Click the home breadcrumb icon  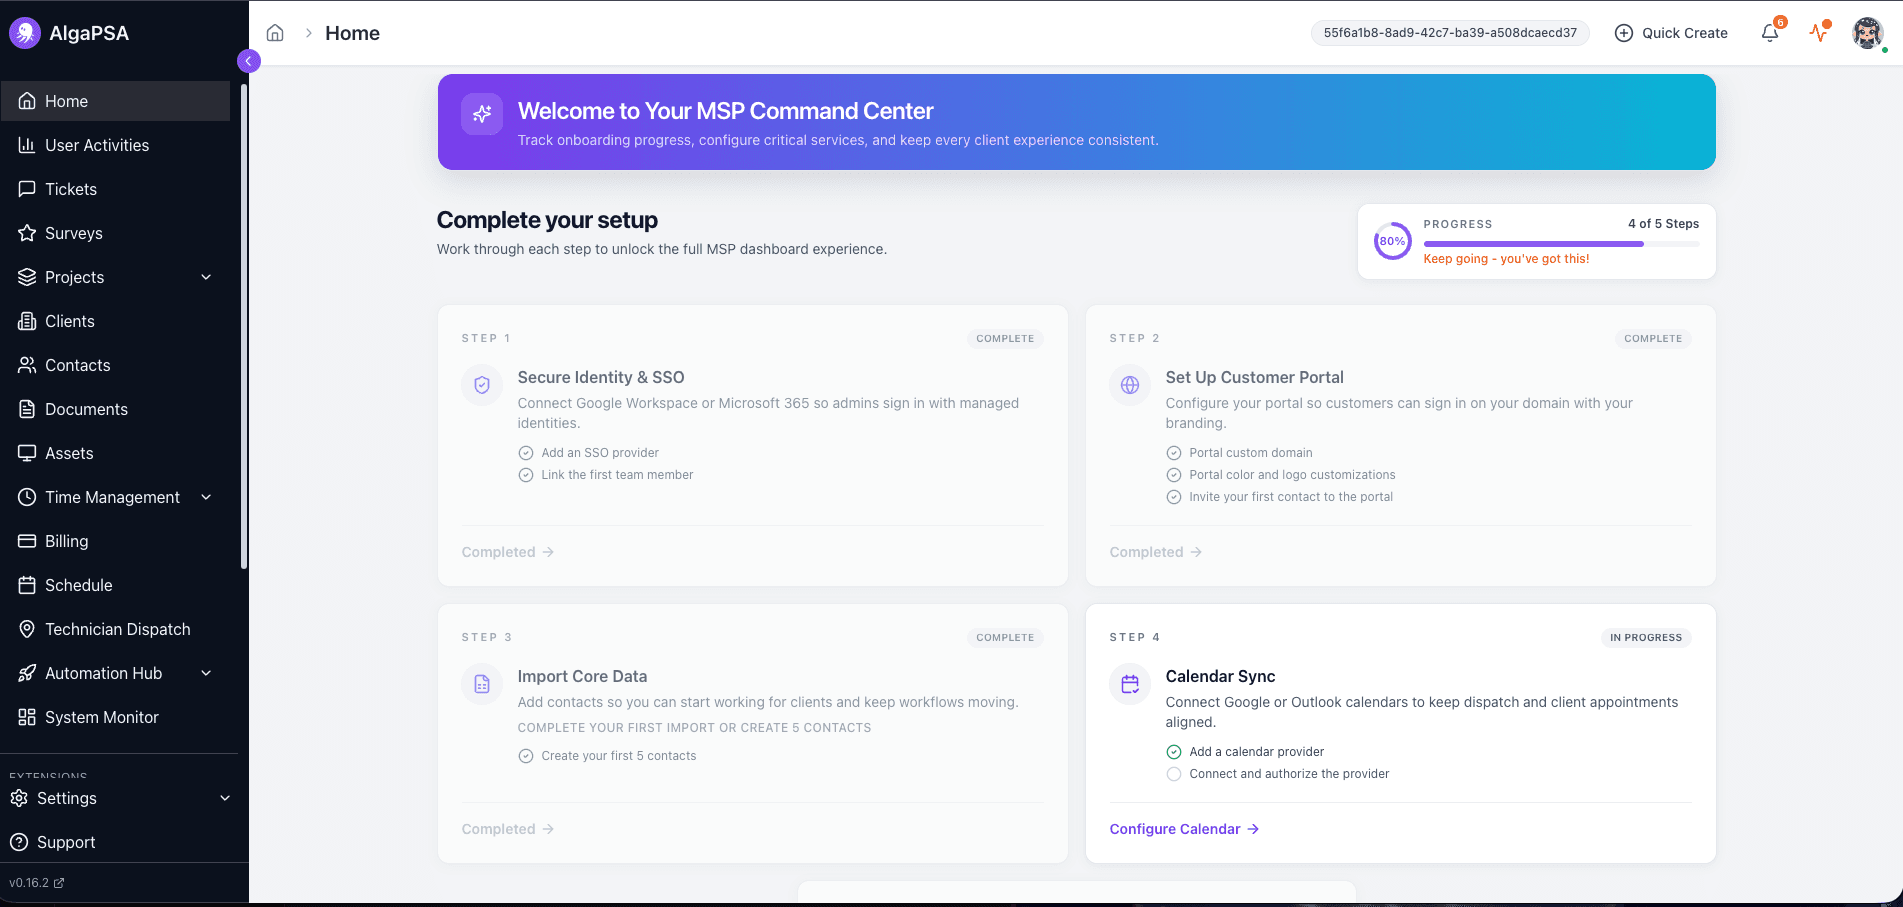pyautogui.click(x=275, y=33)
